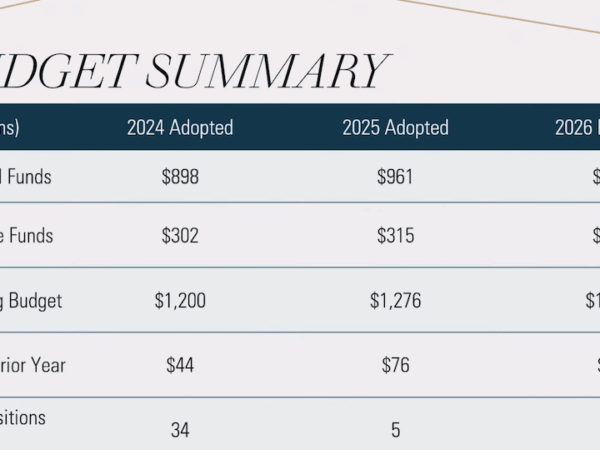600x450 pixels.
Task: Click the SUMMARY title text
Action: (267, 71)
